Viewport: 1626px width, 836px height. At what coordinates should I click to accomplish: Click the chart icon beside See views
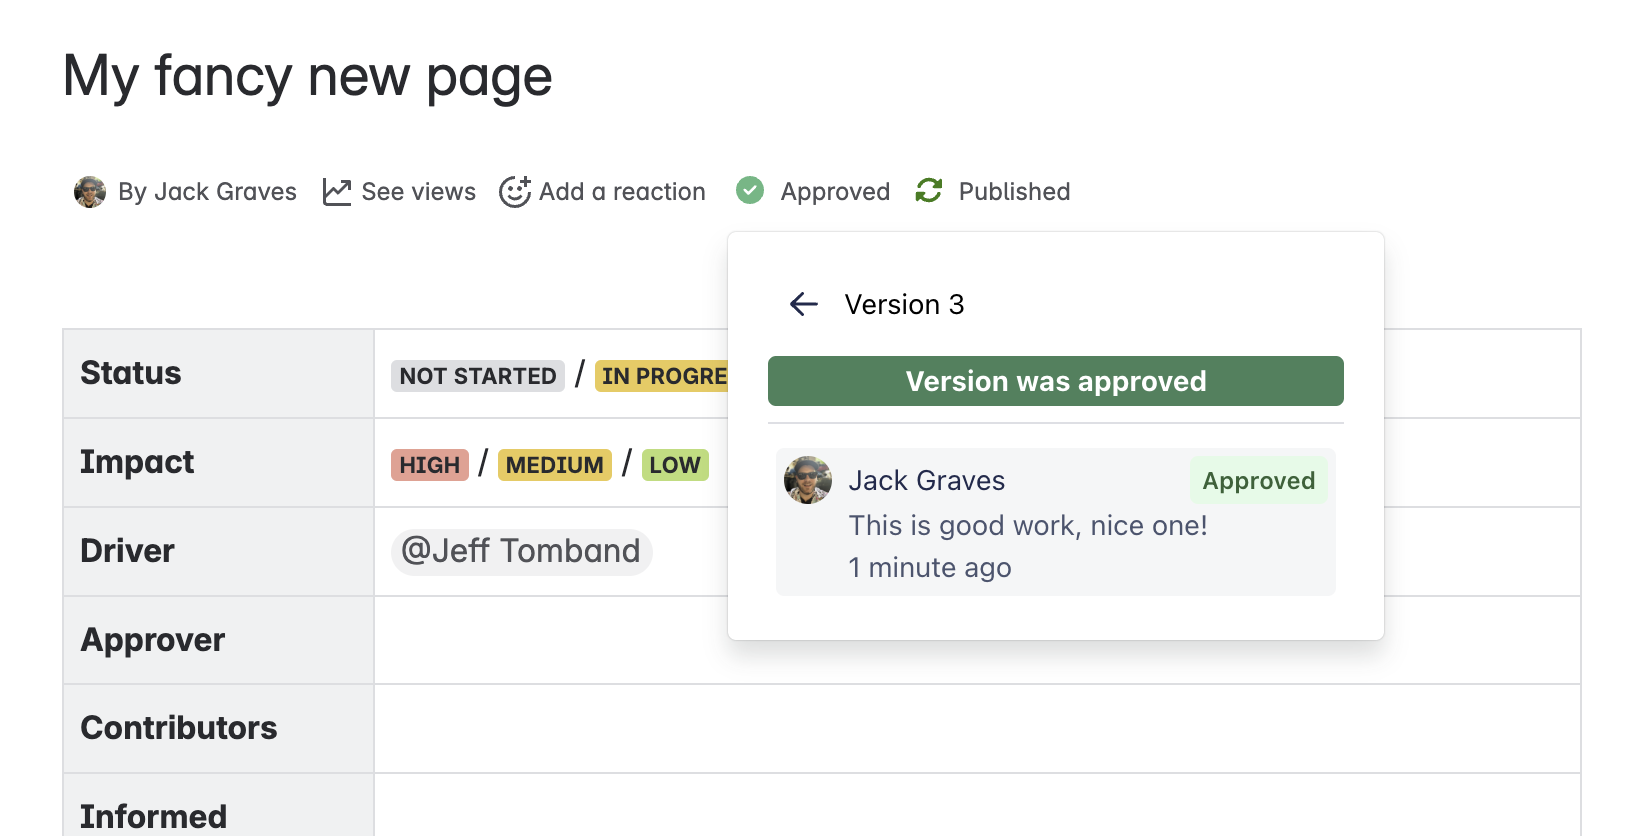(337, 190)
